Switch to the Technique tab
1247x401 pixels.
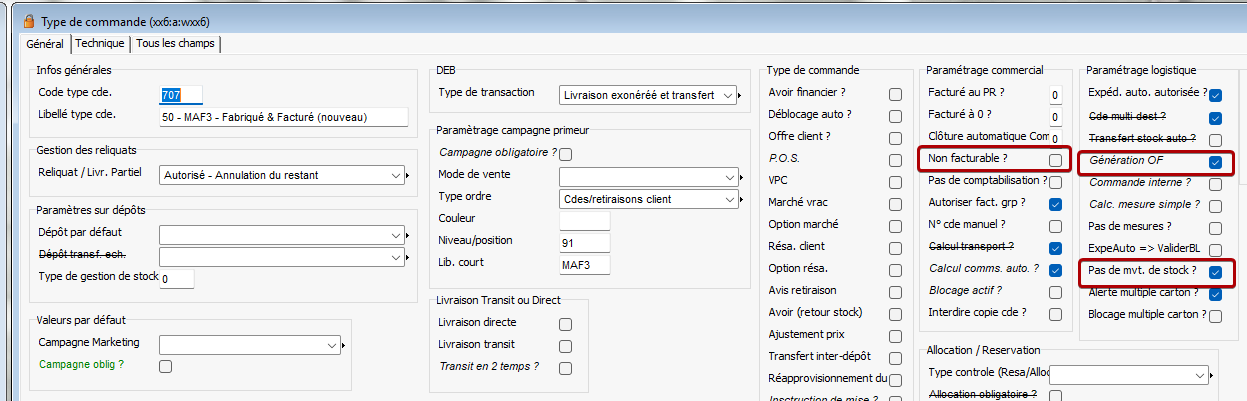click(100, 44)
